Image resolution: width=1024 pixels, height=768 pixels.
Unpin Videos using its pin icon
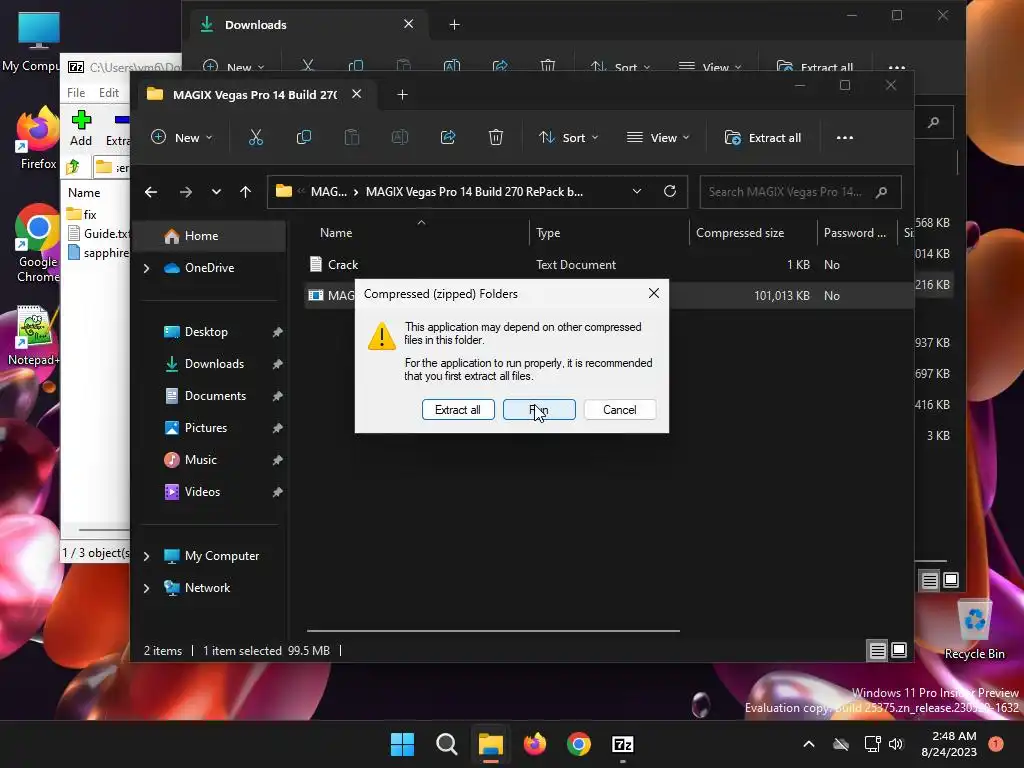click(x=278, y=492)
